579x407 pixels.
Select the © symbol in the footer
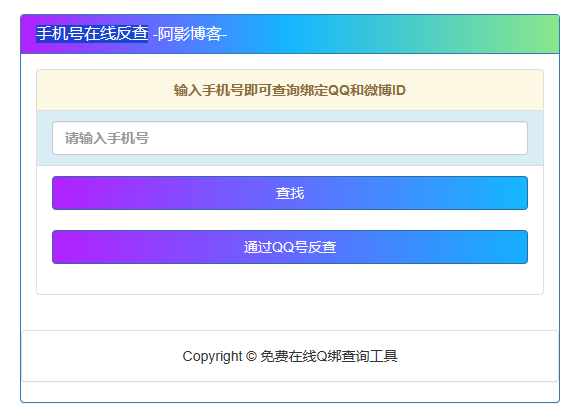click(x=251, y=356)
